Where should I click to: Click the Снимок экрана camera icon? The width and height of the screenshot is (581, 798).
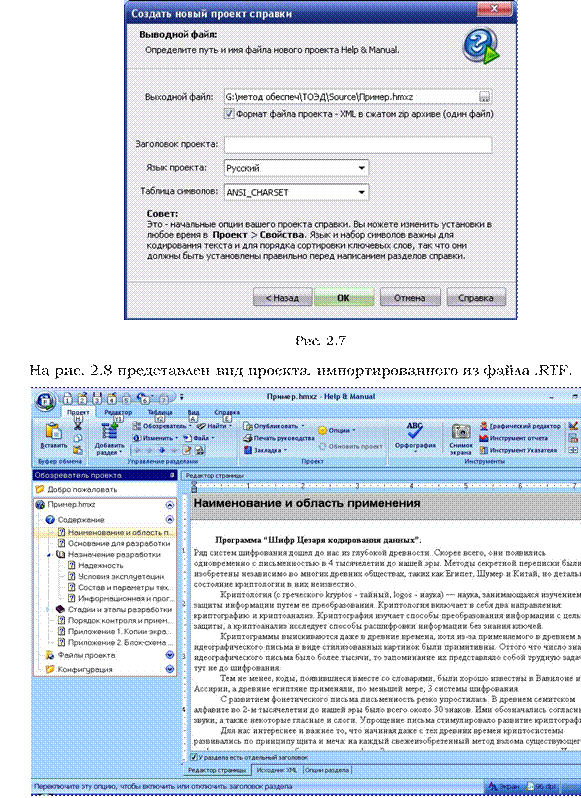(x=461, y=432)
